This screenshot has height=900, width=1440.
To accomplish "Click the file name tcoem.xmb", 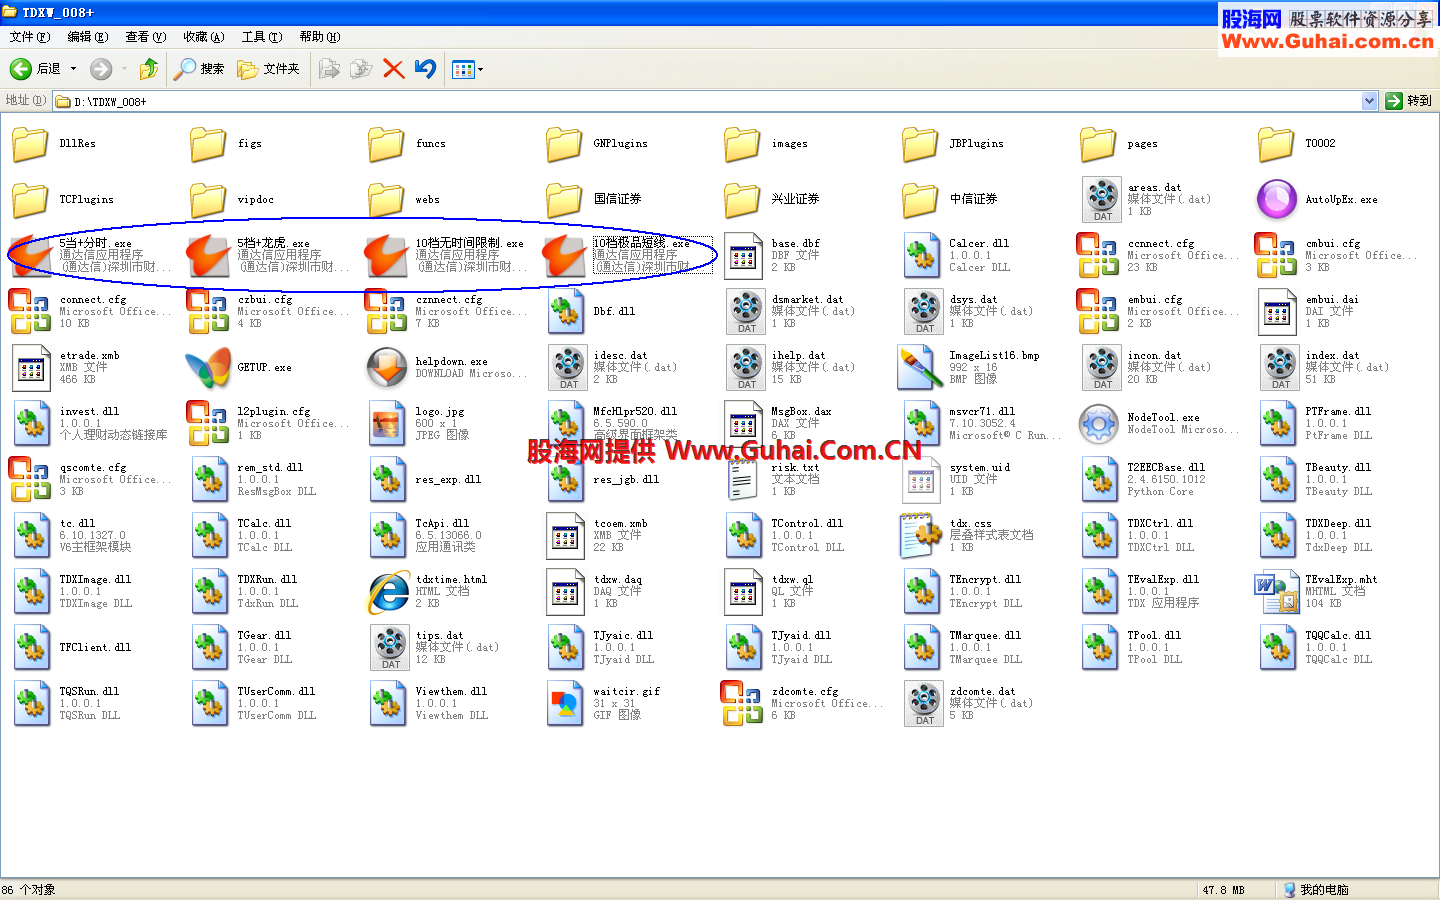I will (620, 523).
